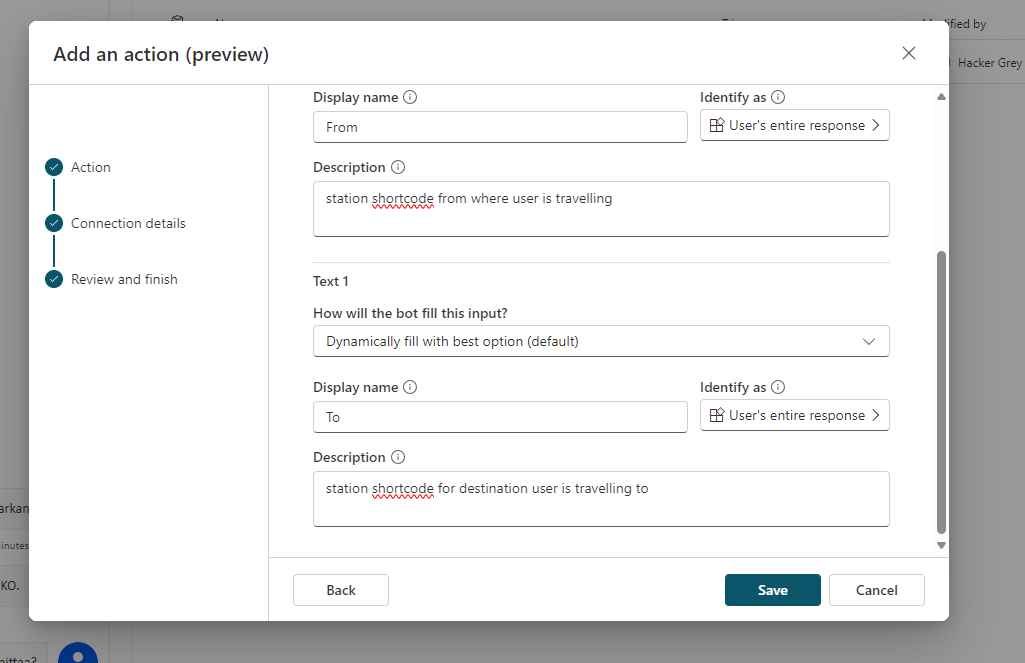Go to the Action step
Viewport: 1025px width, 663px height.
(x=90, y=168)
